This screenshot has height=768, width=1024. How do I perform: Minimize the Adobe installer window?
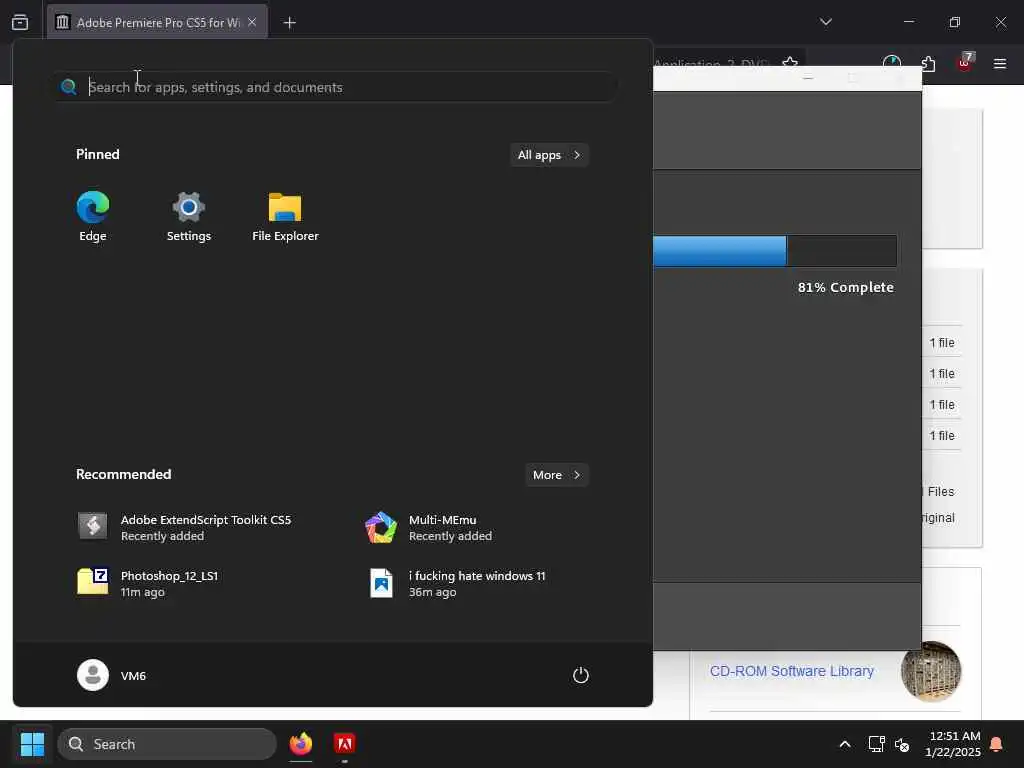point(808,78)
